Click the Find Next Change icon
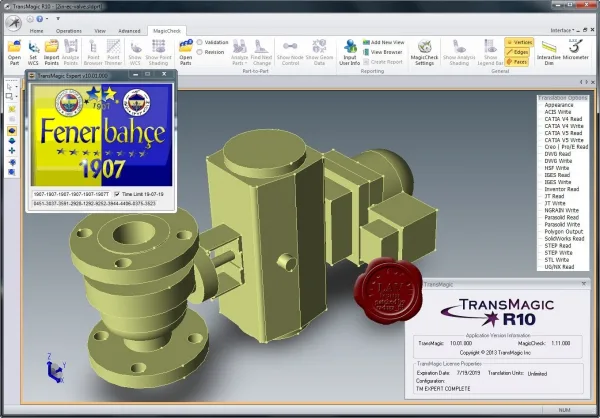The width and height of the screenshot is (600, 418). pyautogui.click(x=261, y=46)
